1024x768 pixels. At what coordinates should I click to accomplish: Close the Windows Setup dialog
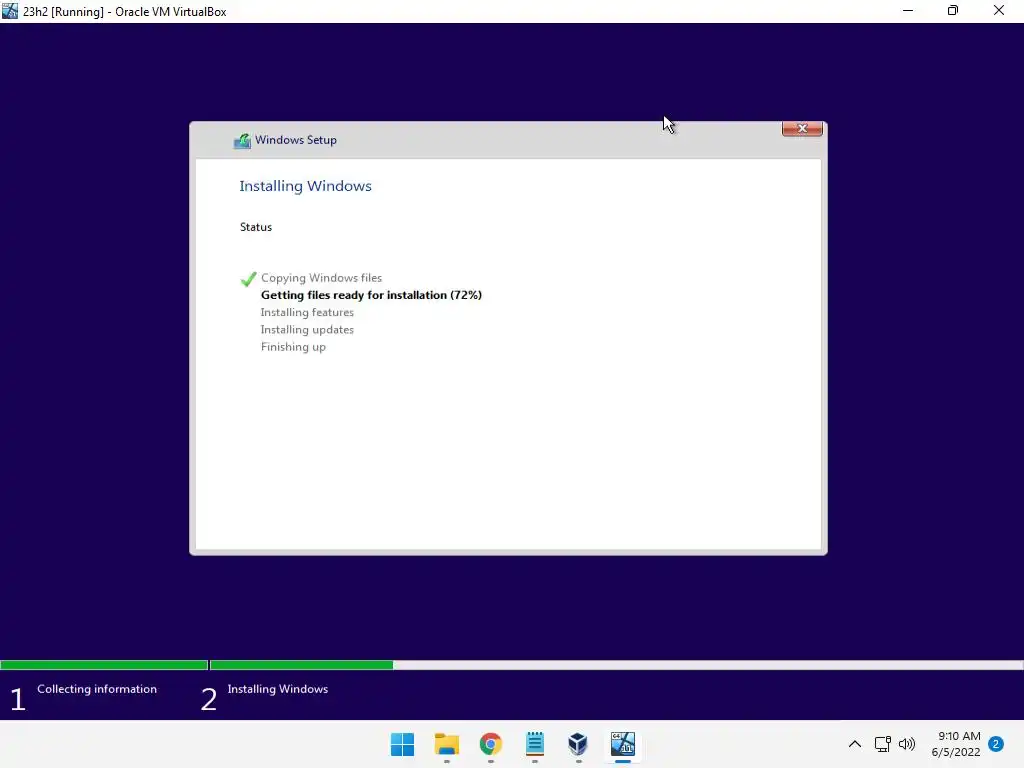pos(802,129)
